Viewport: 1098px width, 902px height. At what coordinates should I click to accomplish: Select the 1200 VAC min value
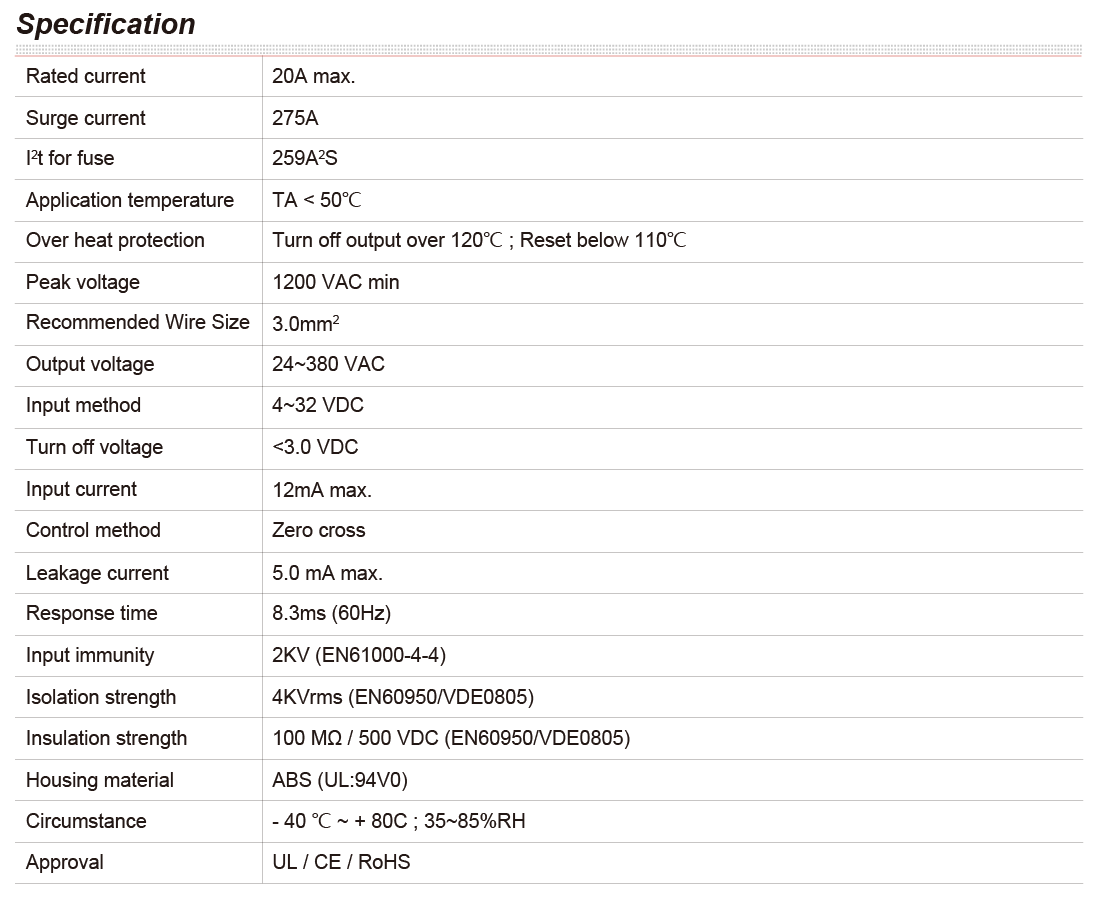click(335, 282)
